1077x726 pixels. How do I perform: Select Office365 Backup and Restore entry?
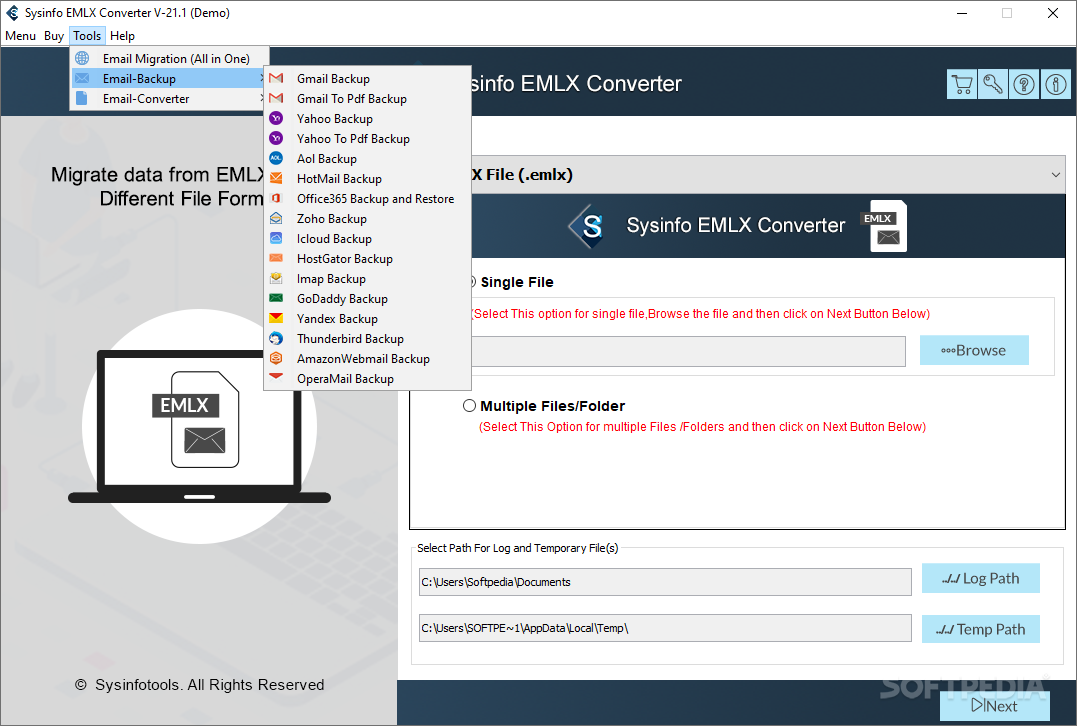[367, 198]
